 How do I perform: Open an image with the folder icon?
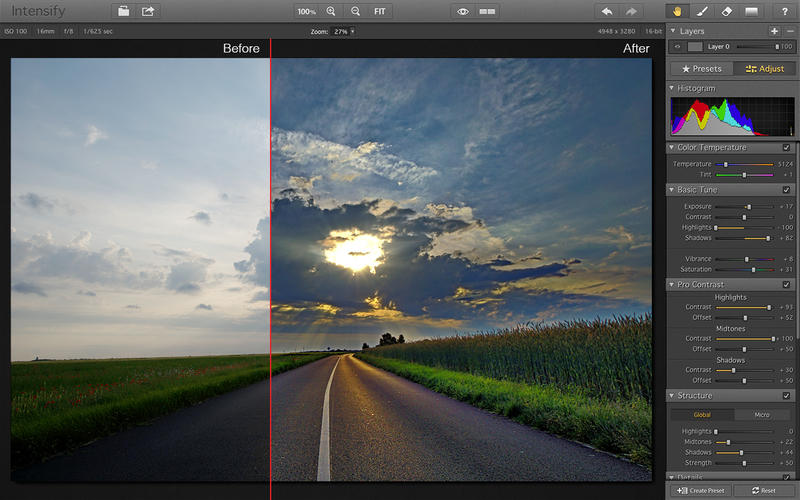click(123, 11)
